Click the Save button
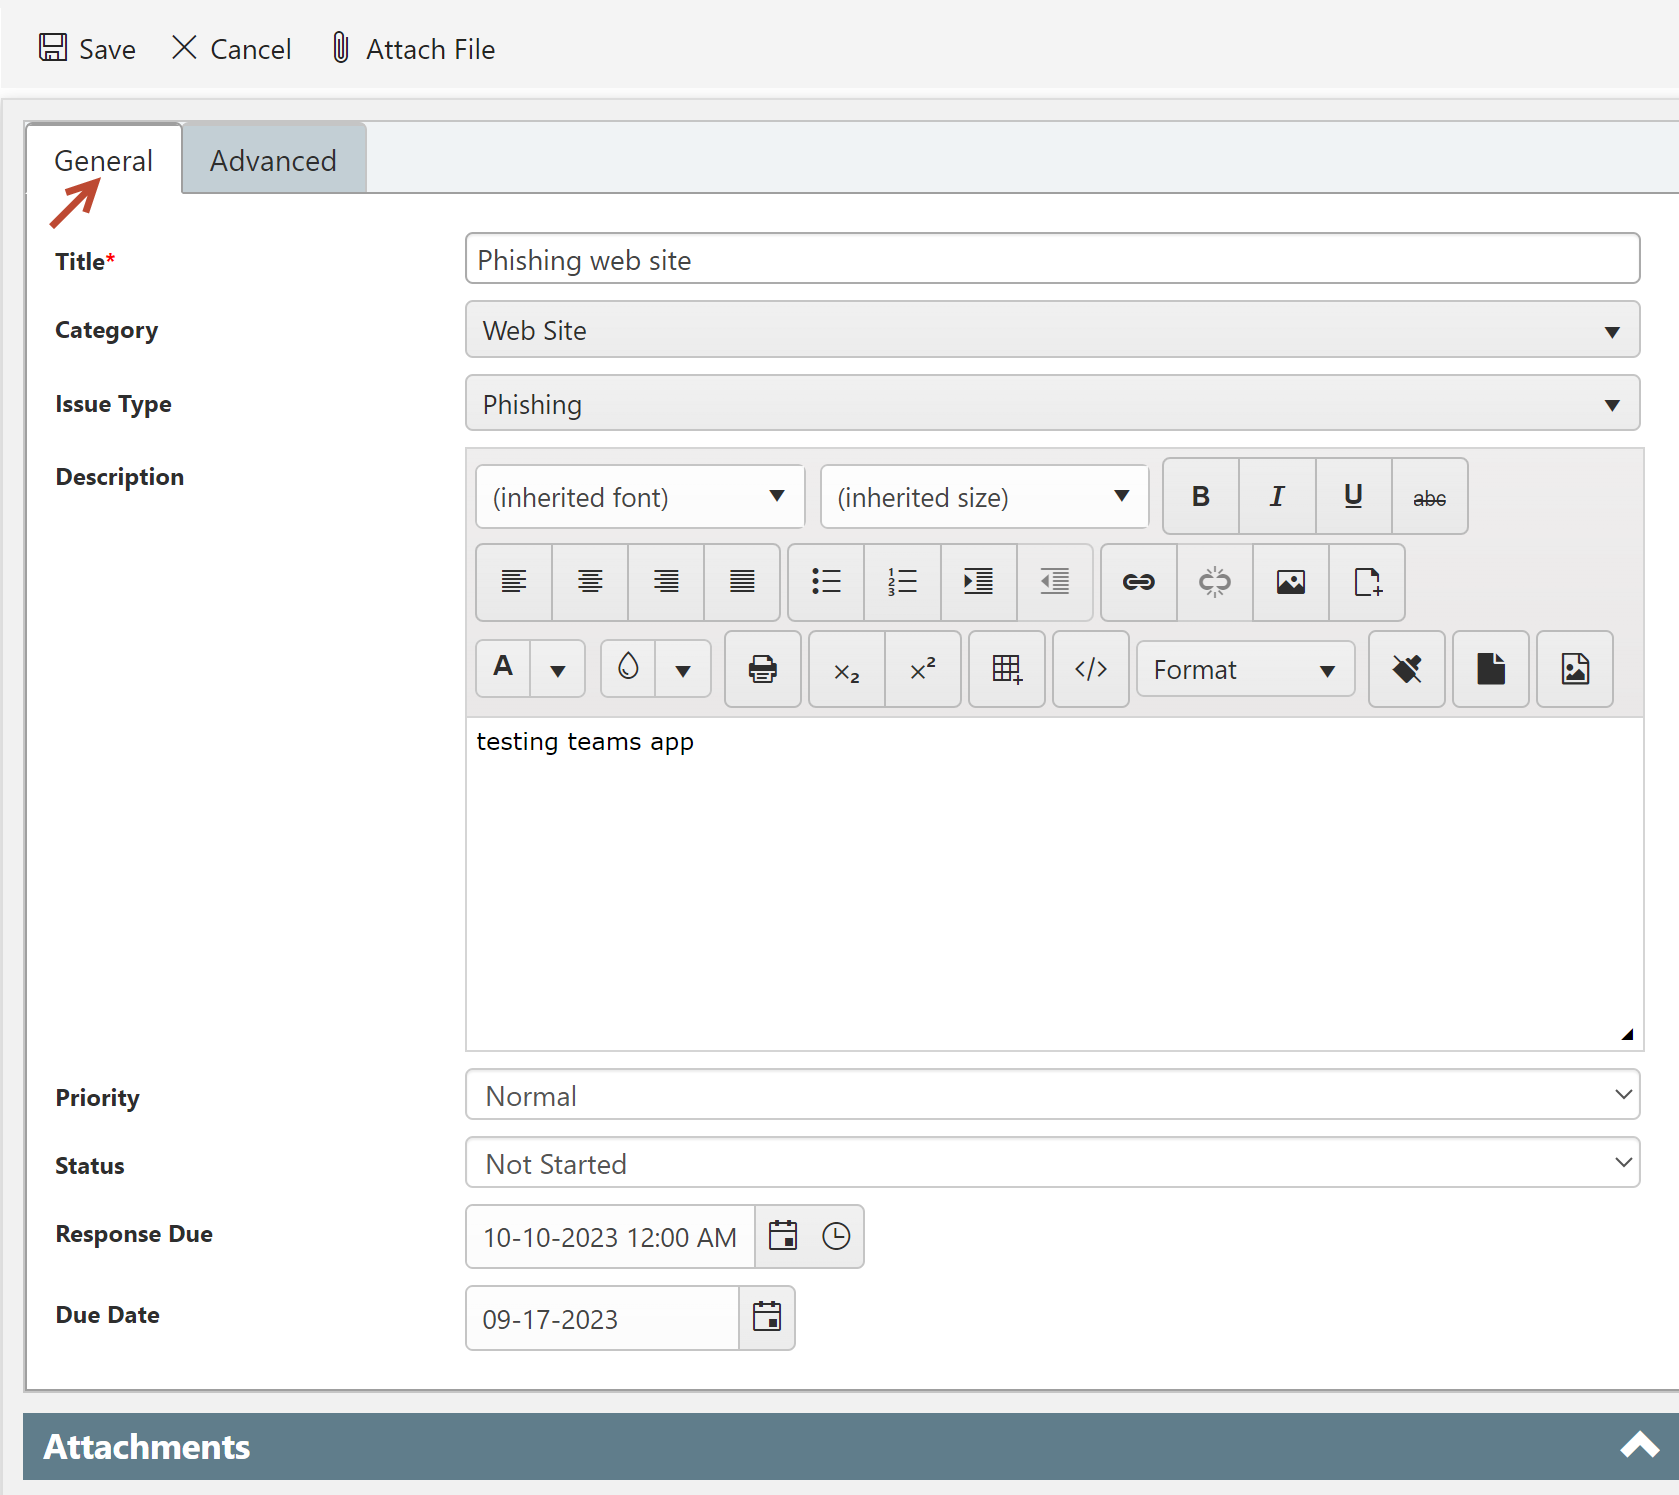 [88, 49]
